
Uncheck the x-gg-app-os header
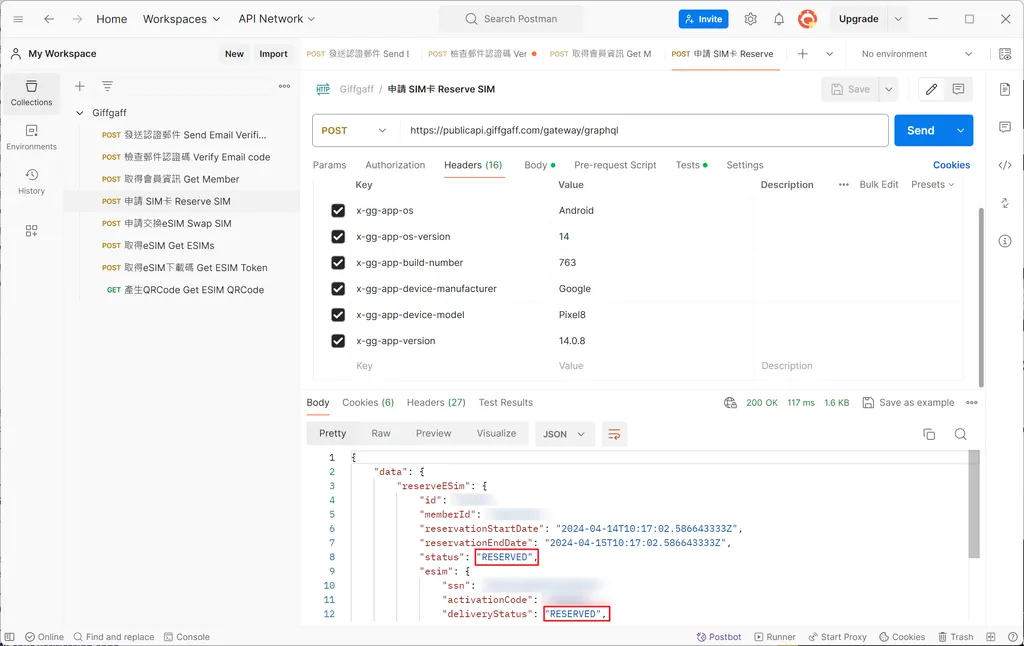337,210
